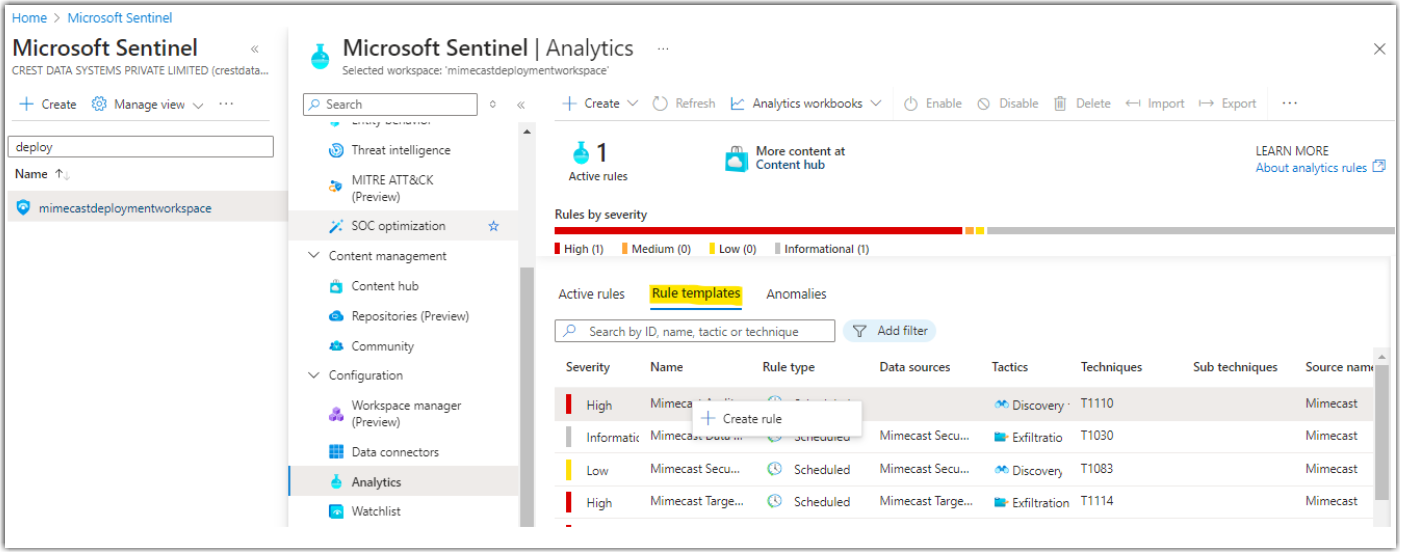Click the rules table vertical scrollbar
This screenshot has height=553, width=1401.
pos(1382,433)
